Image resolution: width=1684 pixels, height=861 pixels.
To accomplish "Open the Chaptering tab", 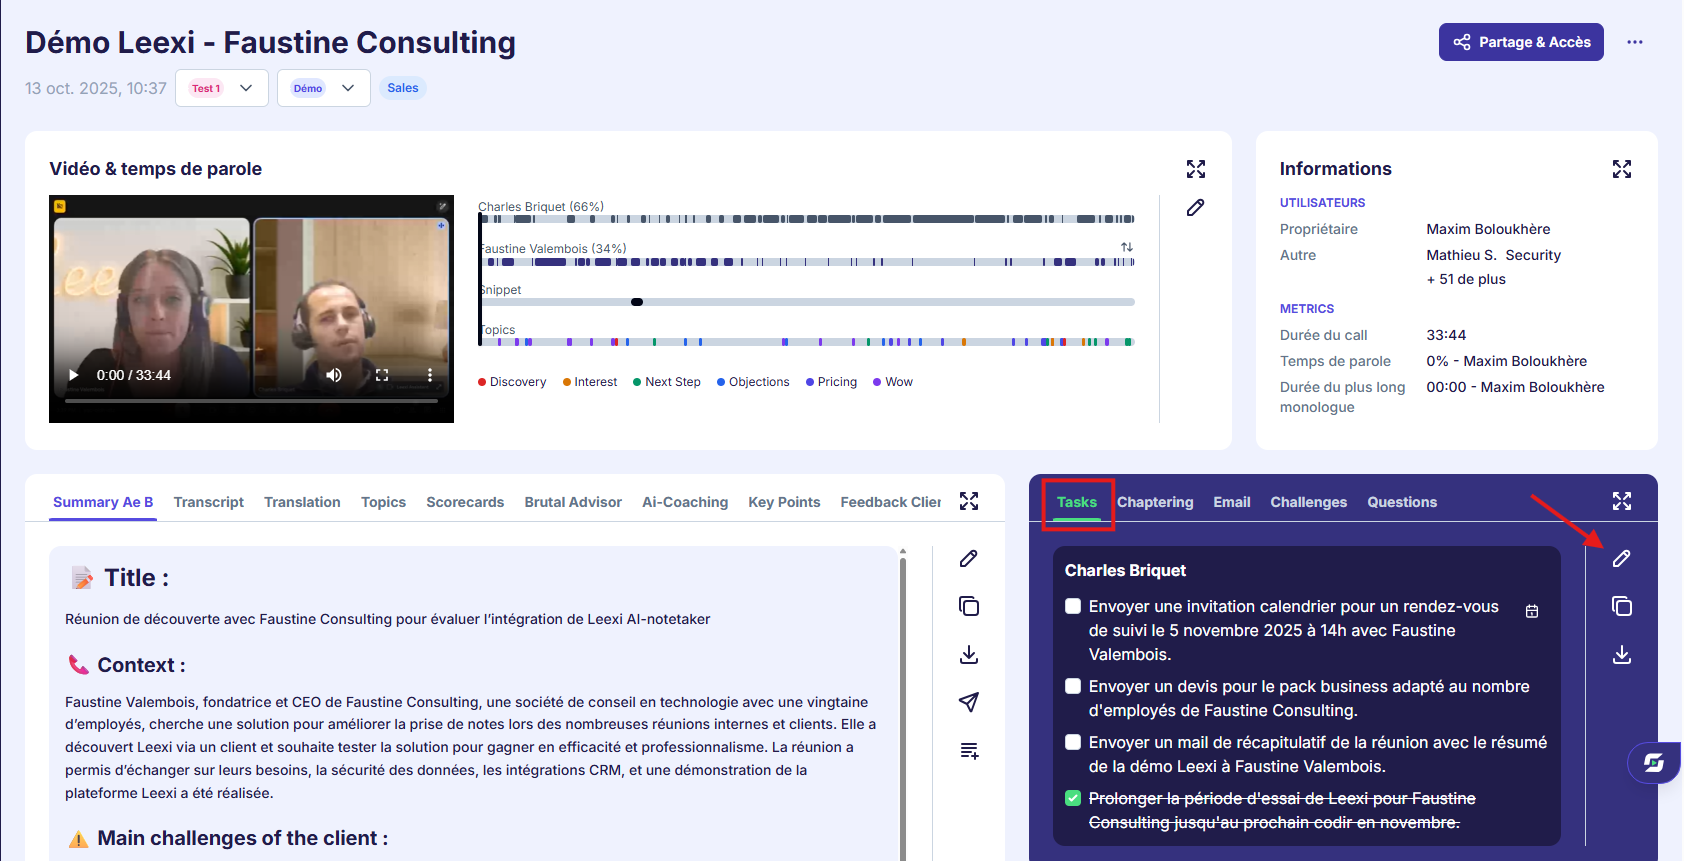I will coord(1155,502).
